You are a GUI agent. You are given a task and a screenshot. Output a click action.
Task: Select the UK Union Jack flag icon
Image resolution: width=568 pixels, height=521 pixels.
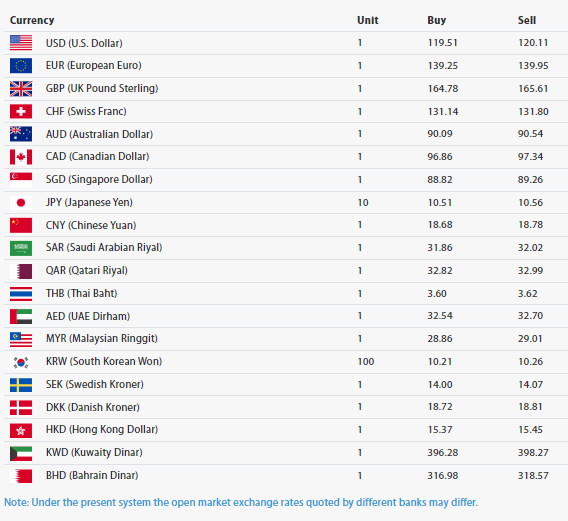(21, 88)
